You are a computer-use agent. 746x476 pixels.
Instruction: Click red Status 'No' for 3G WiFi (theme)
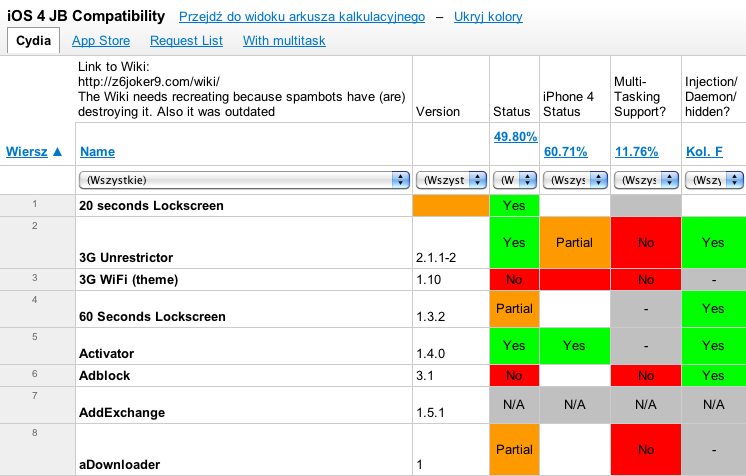pyautogui.click(x=514, y=279)
